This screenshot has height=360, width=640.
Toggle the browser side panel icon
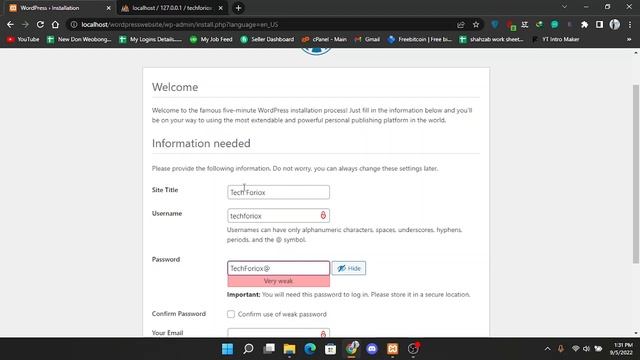pyautogui.click(x=599, y=24)
